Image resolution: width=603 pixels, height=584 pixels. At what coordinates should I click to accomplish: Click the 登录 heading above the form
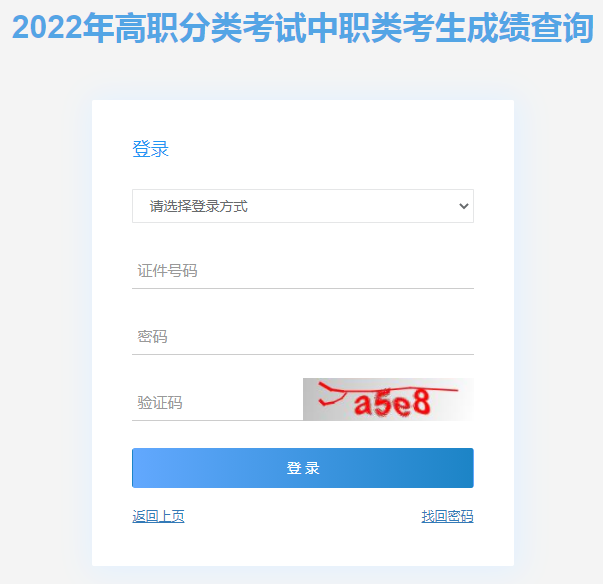point(150,149)
